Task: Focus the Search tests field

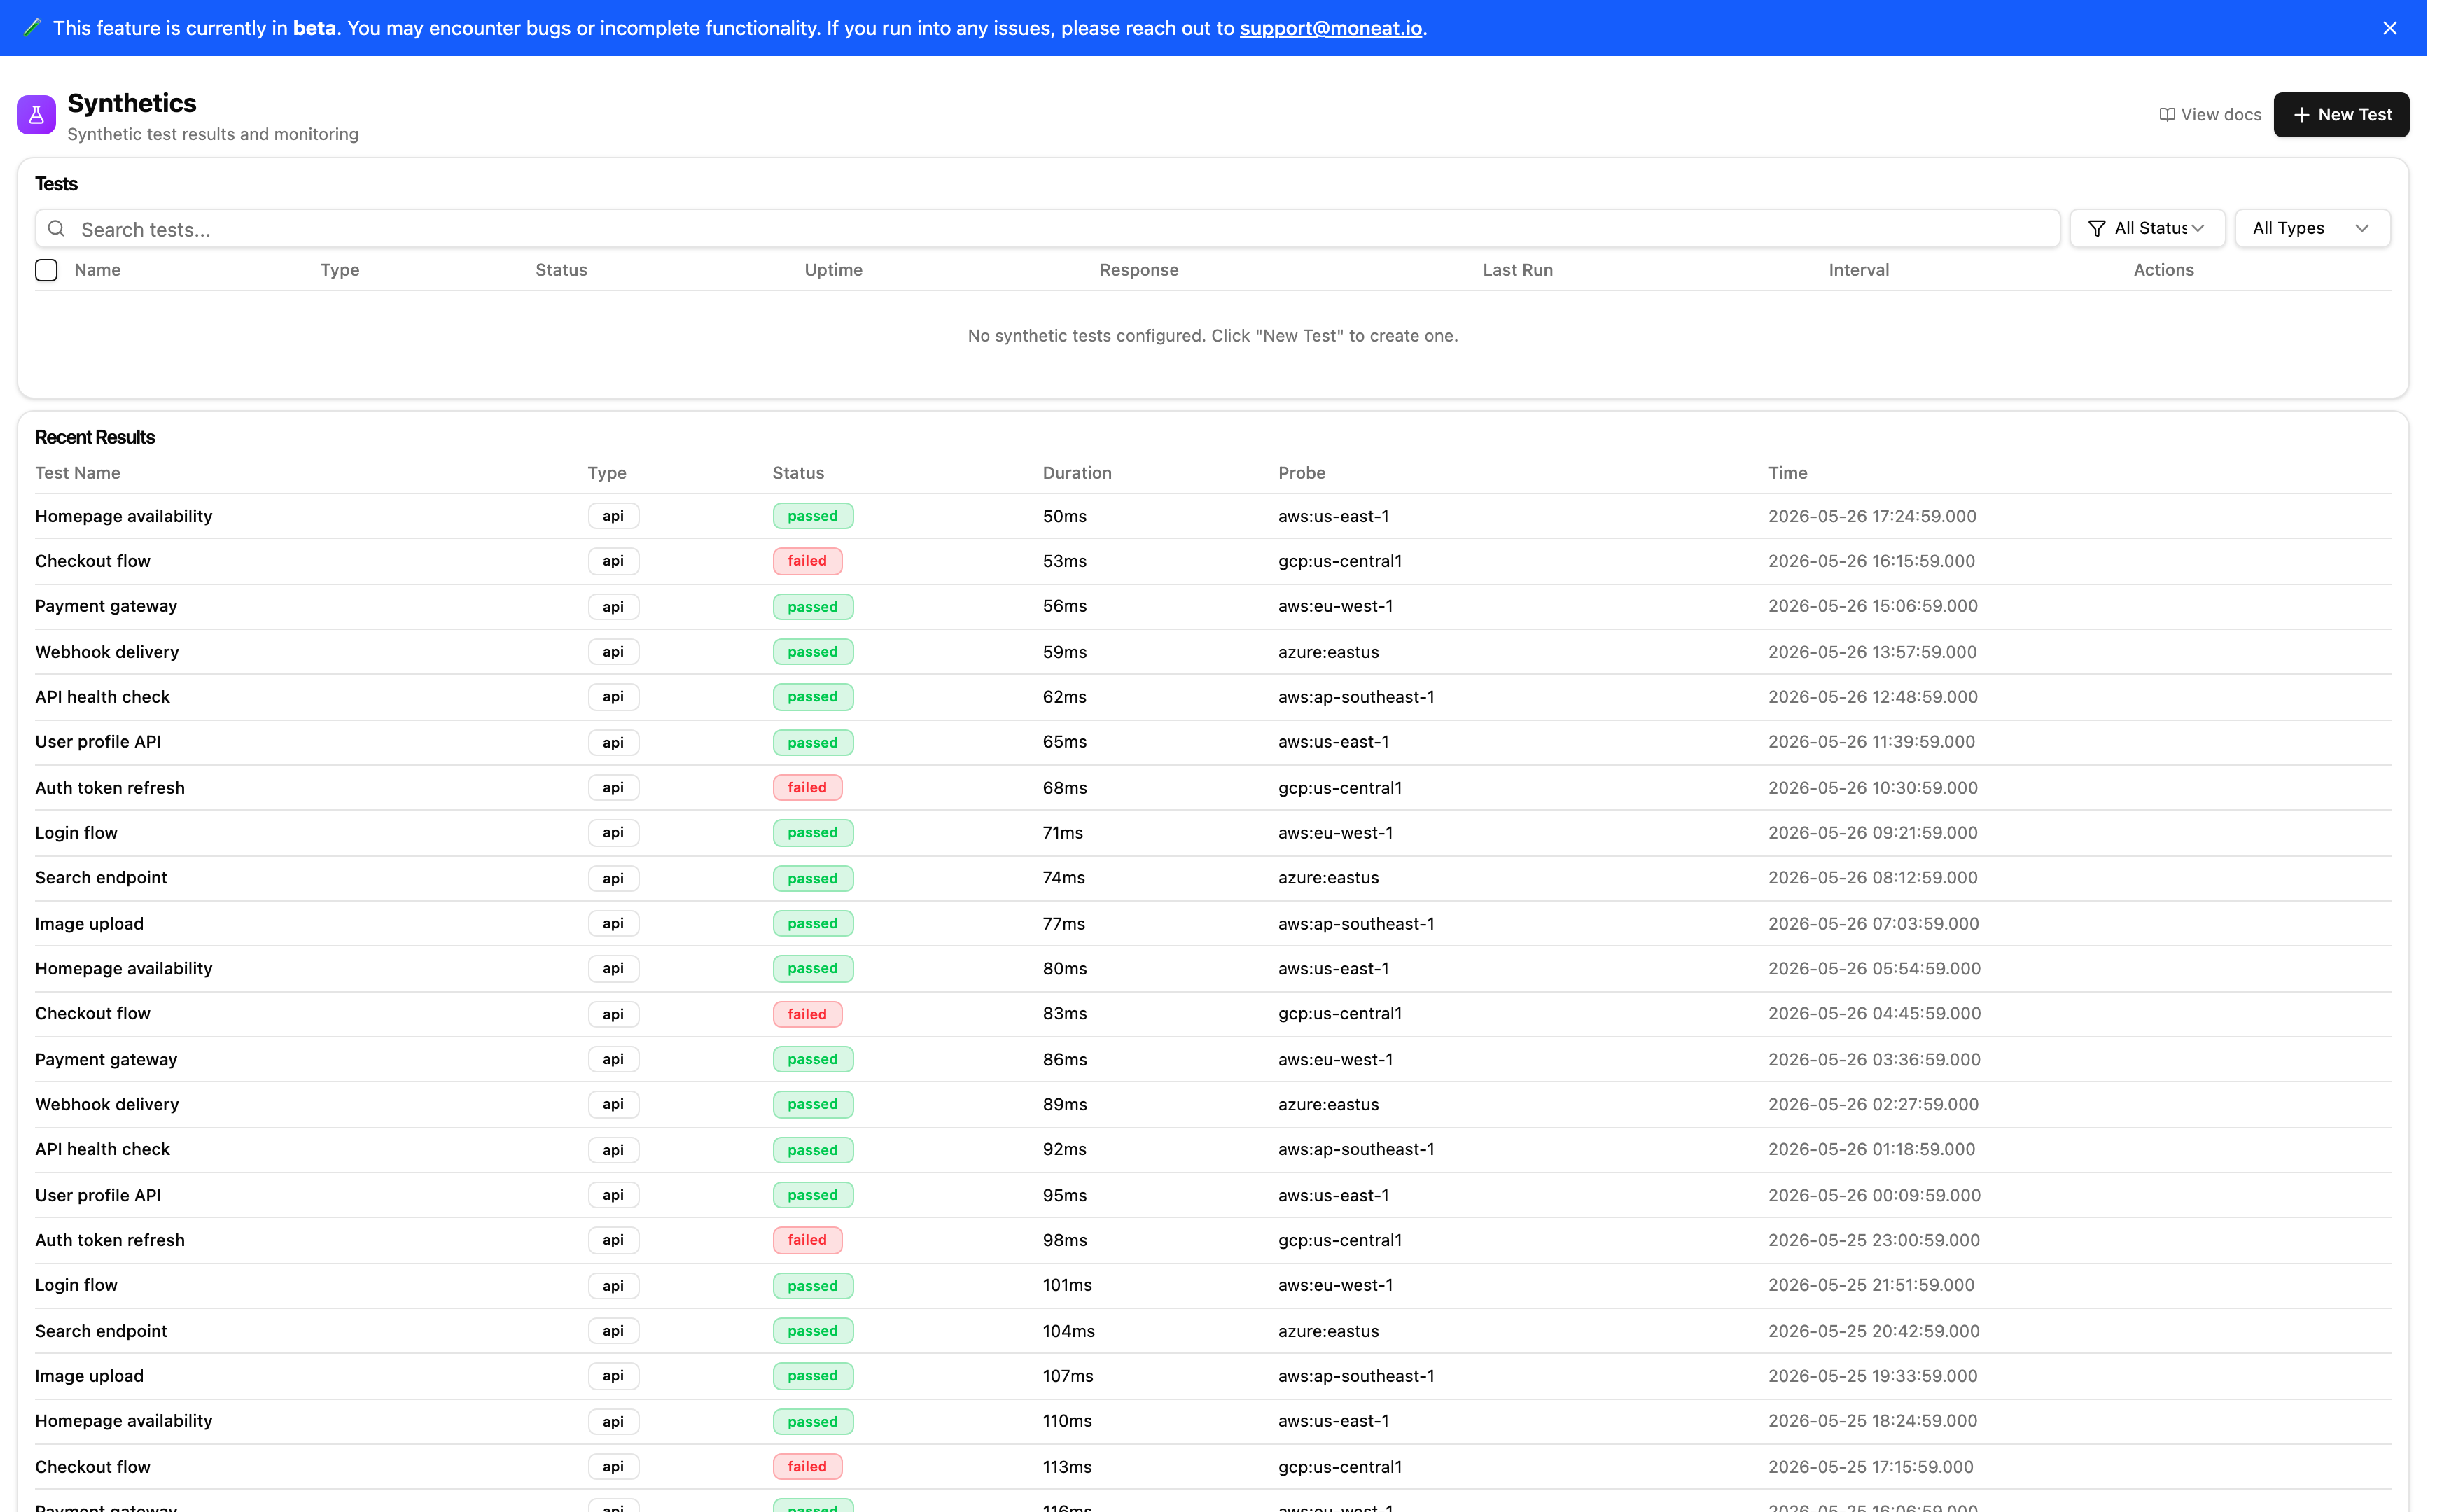Action: pyautogui.click(x=1047, y=229)
